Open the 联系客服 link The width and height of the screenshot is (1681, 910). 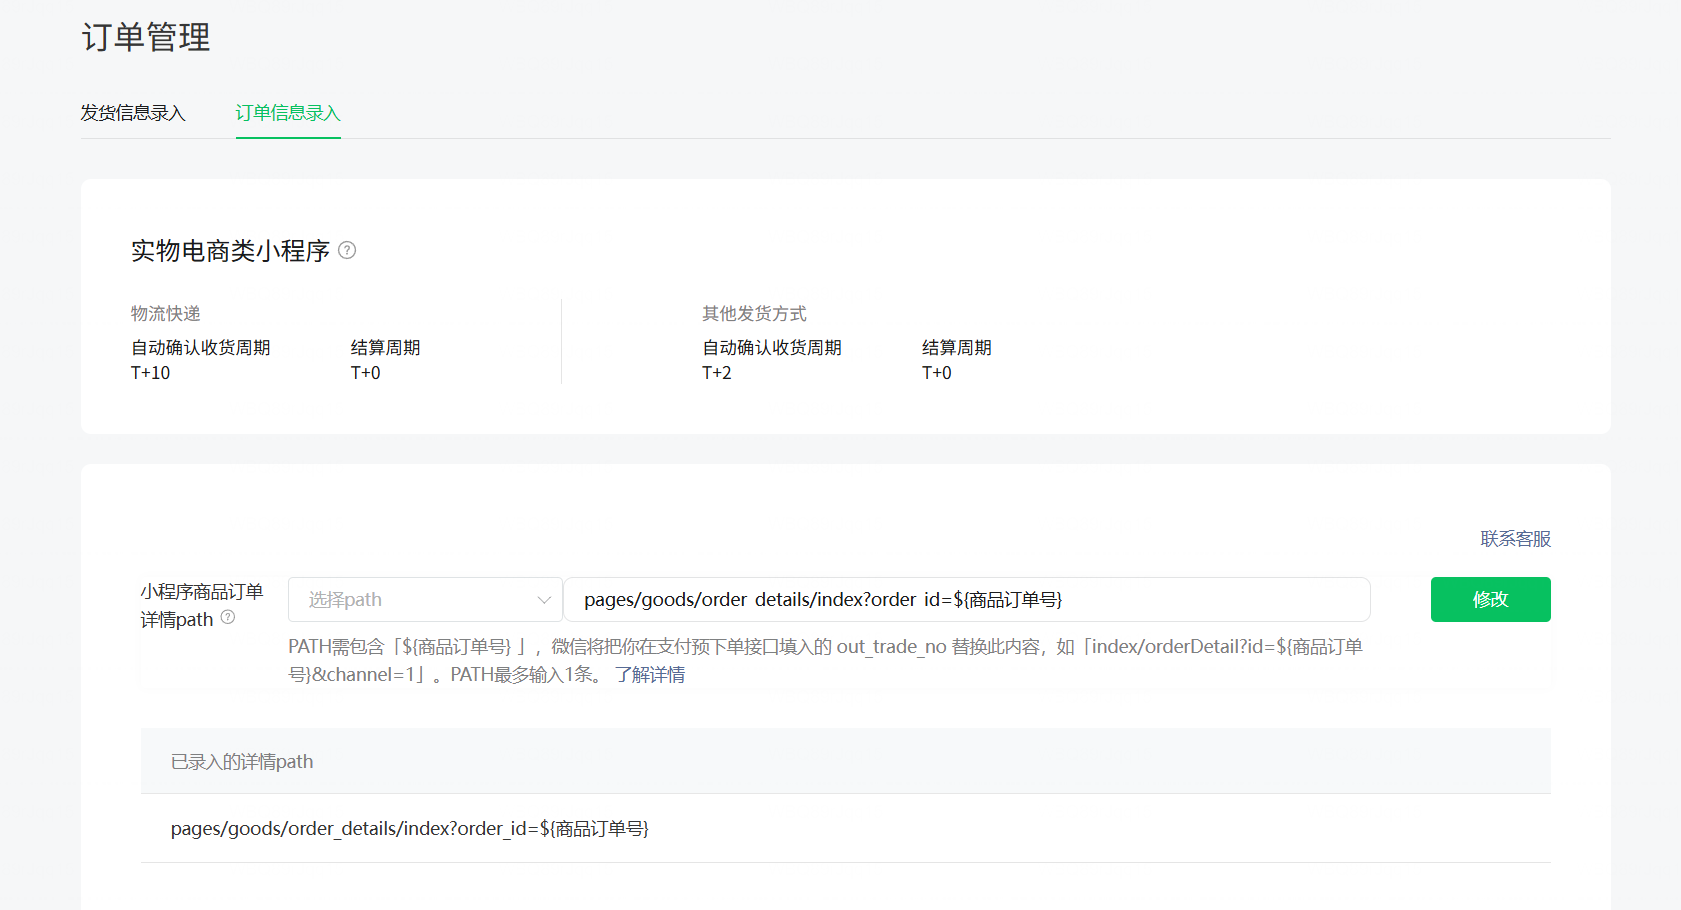tap(1515, 539)
